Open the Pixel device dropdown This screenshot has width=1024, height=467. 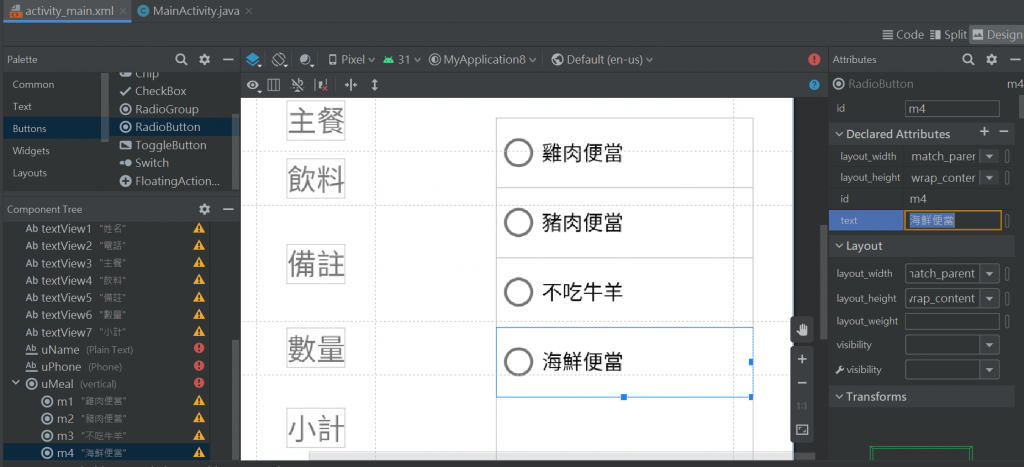(x=351, y=59)
